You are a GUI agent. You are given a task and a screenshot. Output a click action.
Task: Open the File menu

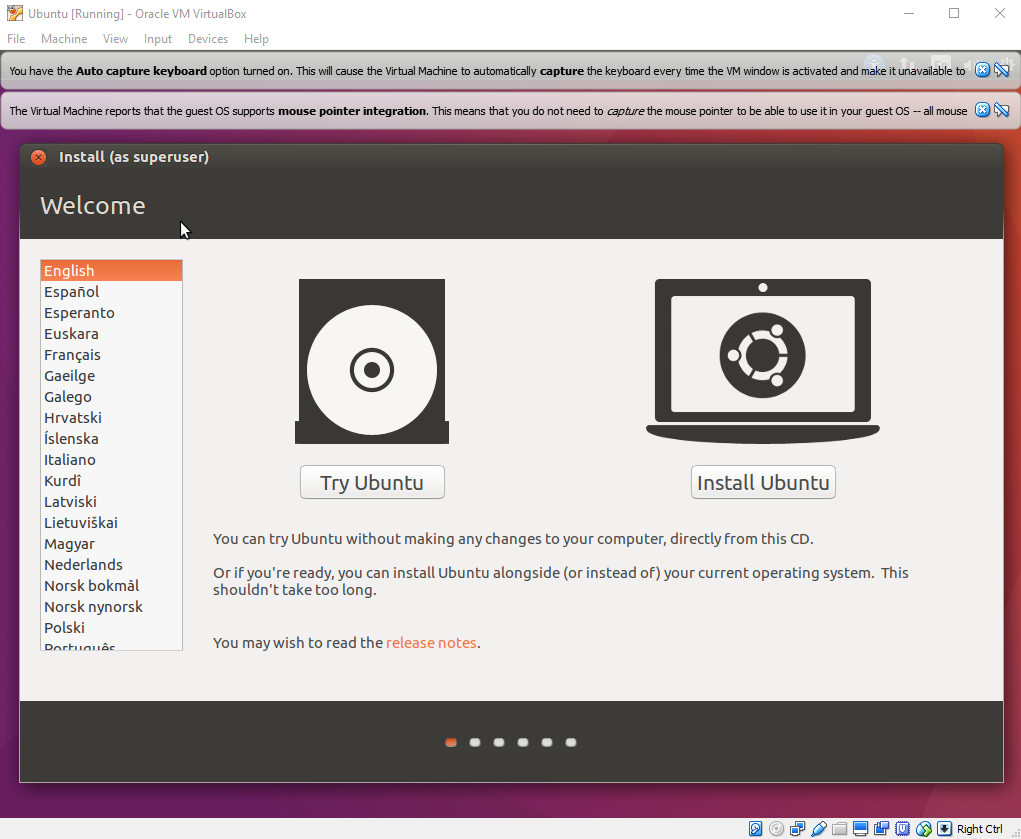pyautogui.click(x=16, y=39)
